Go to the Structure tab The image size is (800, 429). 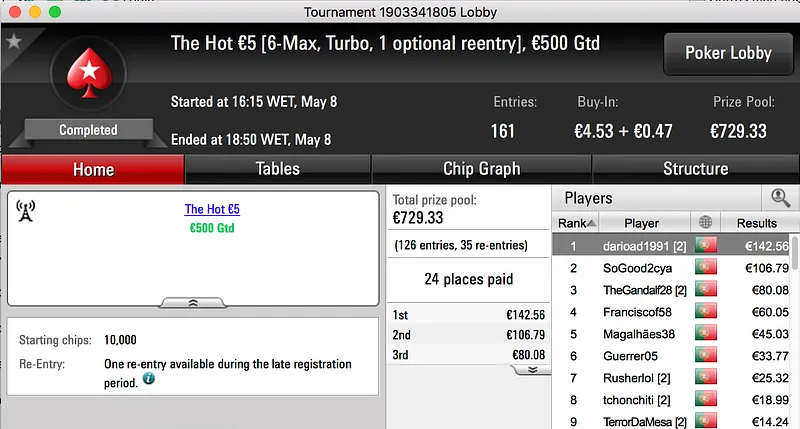[695, 169]
